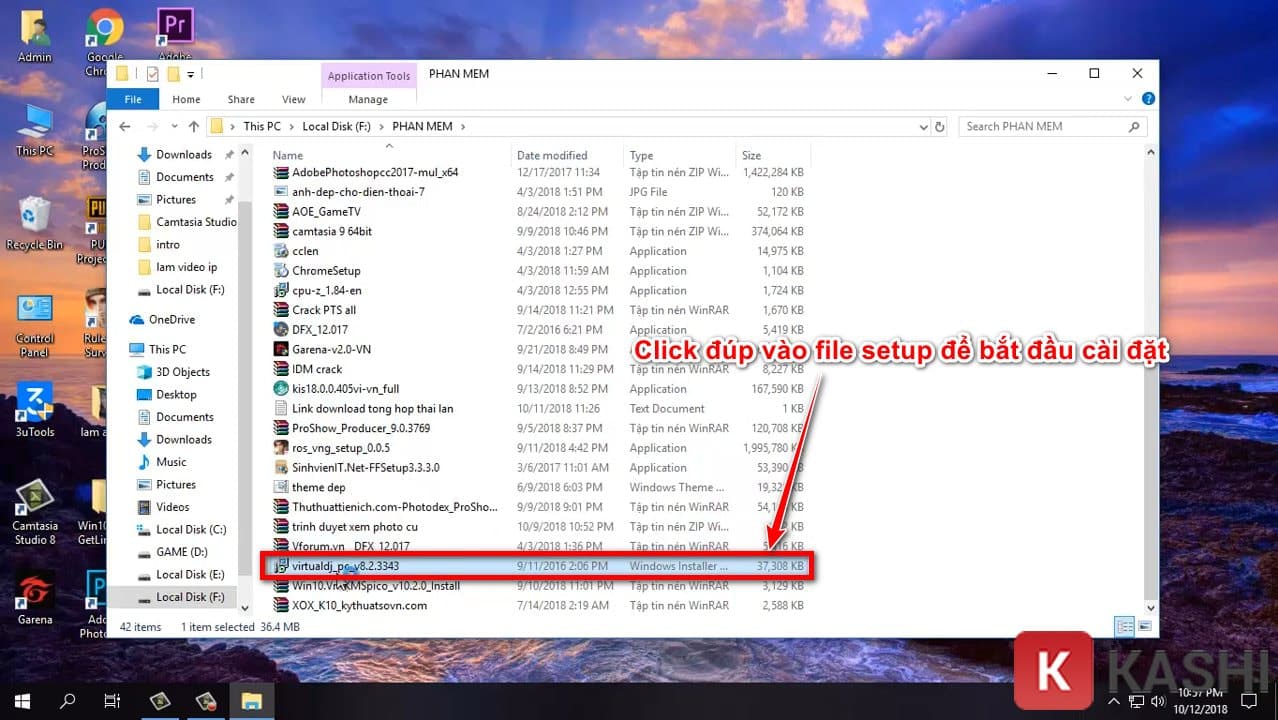Open the recent locations dropdown arrow
Viewport: 1278px width, 720px height.
[x=174, y=126]
